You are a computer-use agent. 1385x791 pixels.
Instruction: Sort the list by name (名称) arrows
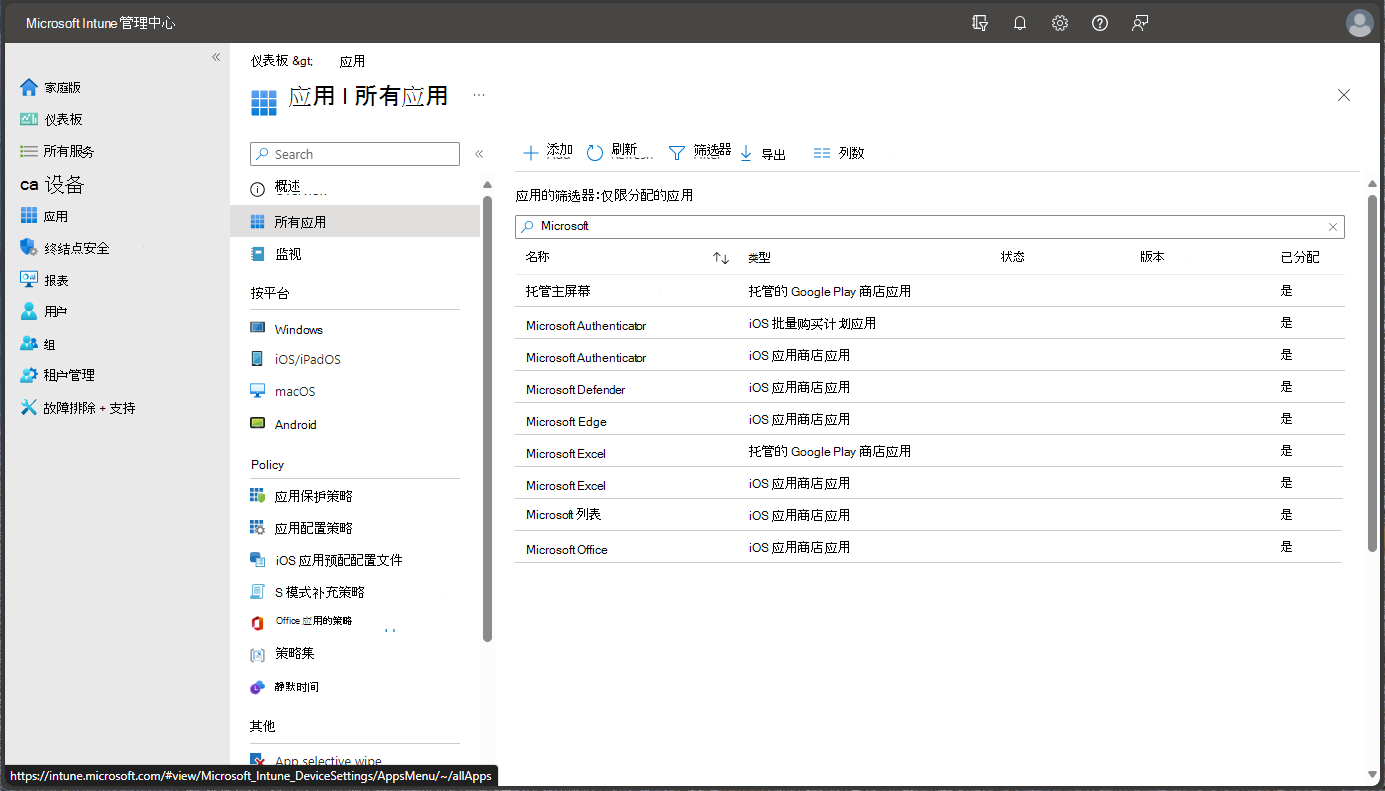pos(721,258)
